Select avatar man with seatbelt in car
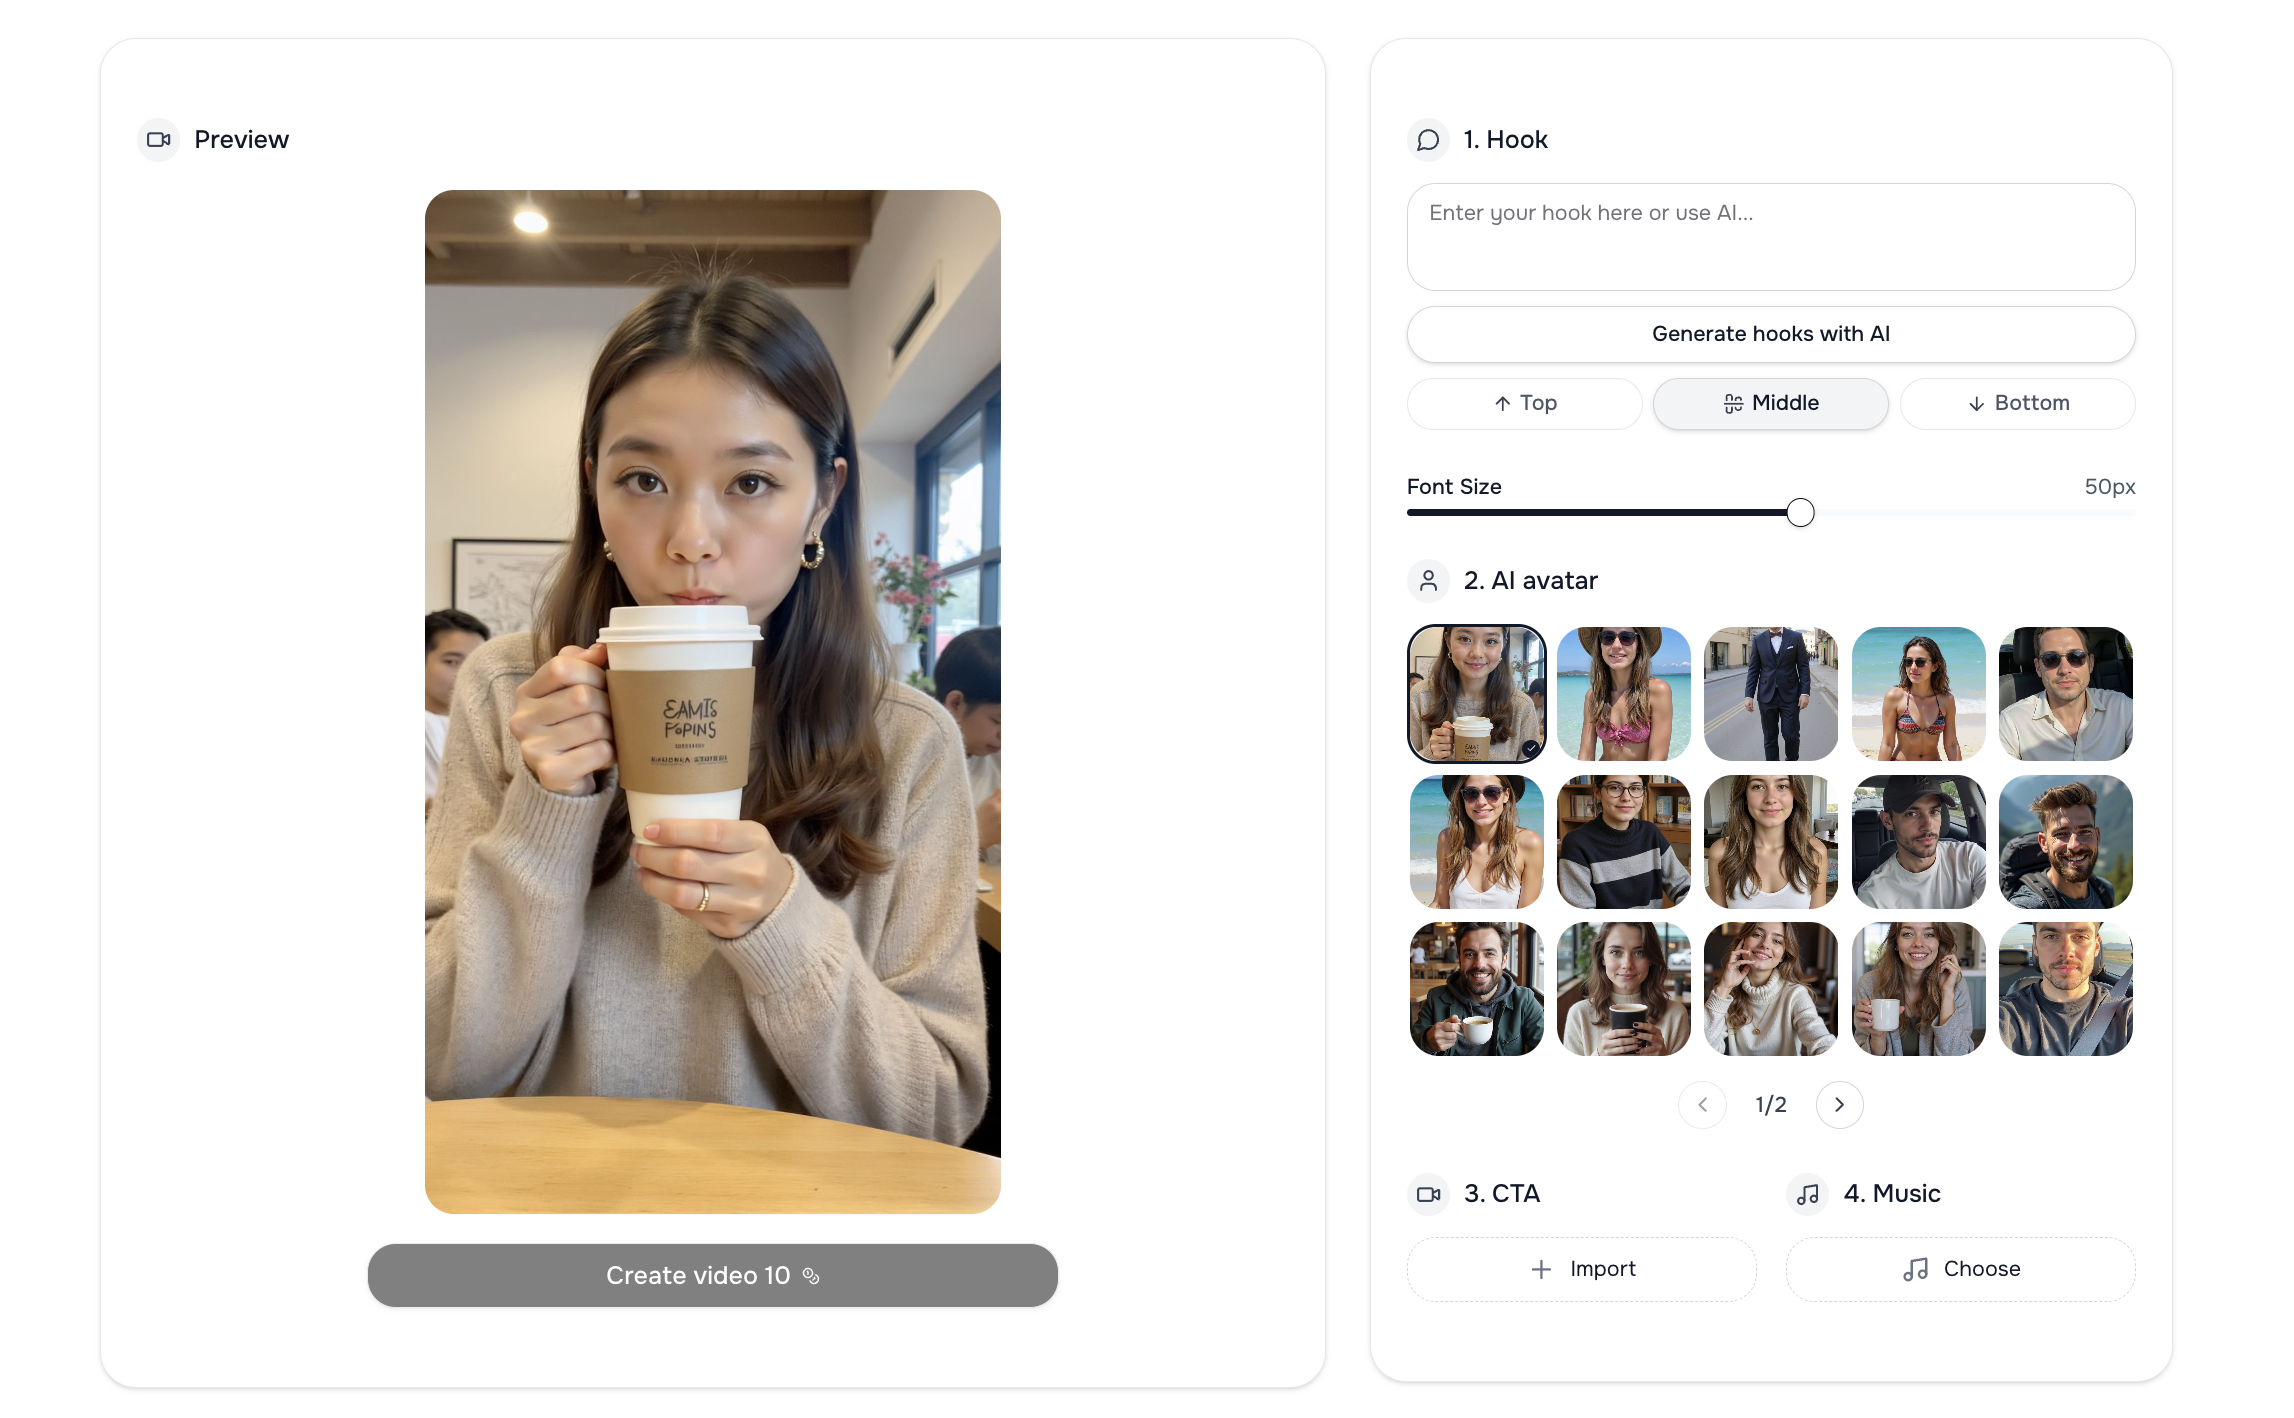 coord(2065,989)
